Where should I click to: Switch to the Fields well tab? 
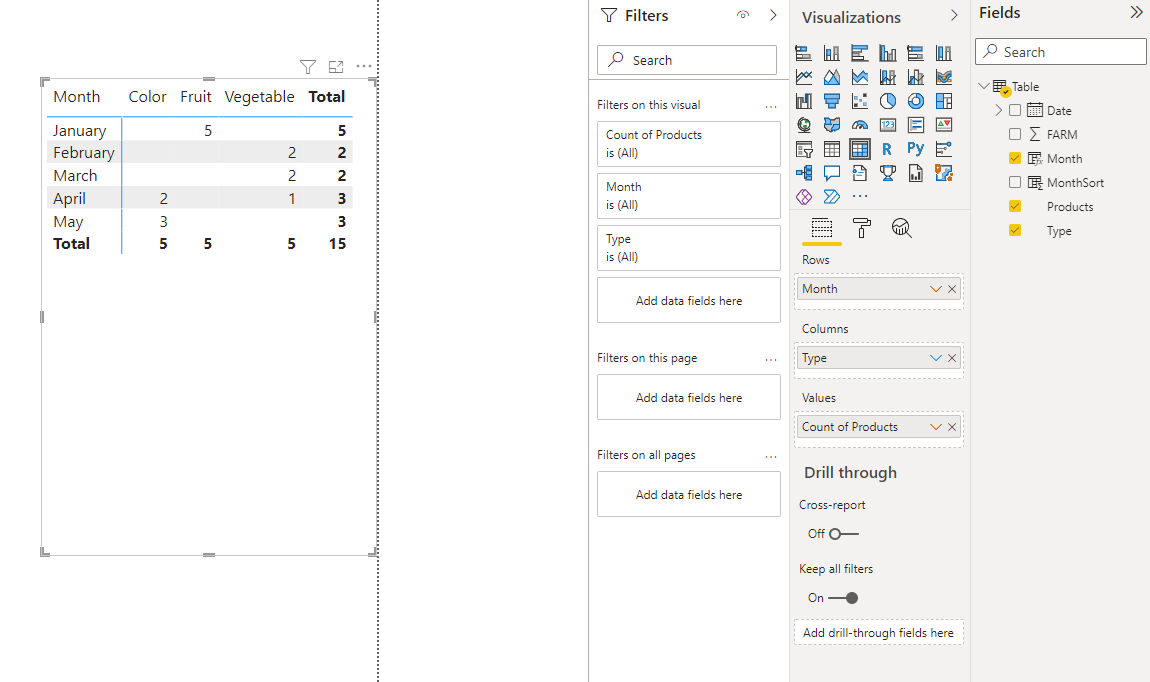pyautogui.click(x=821, y=229)
